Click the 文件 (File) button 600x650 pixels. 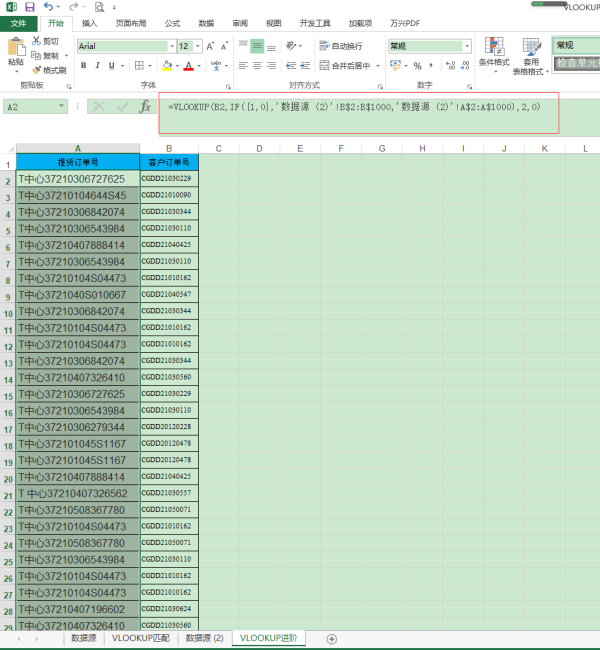(x=19, y=22)
